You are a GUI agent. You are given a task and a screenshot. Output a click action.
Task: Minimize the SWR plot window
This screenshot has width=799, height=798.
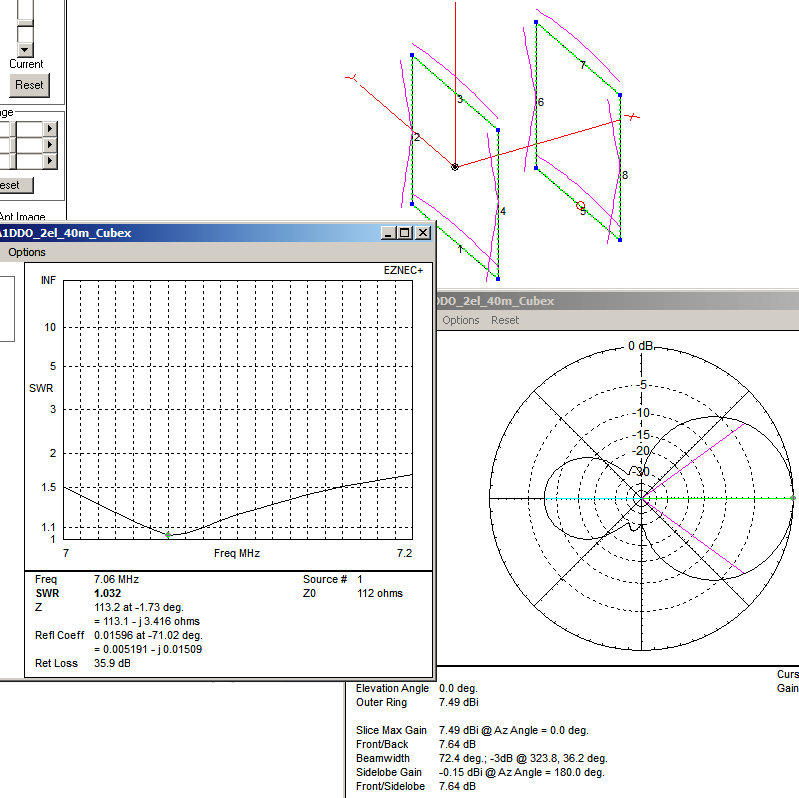(388, 233)
